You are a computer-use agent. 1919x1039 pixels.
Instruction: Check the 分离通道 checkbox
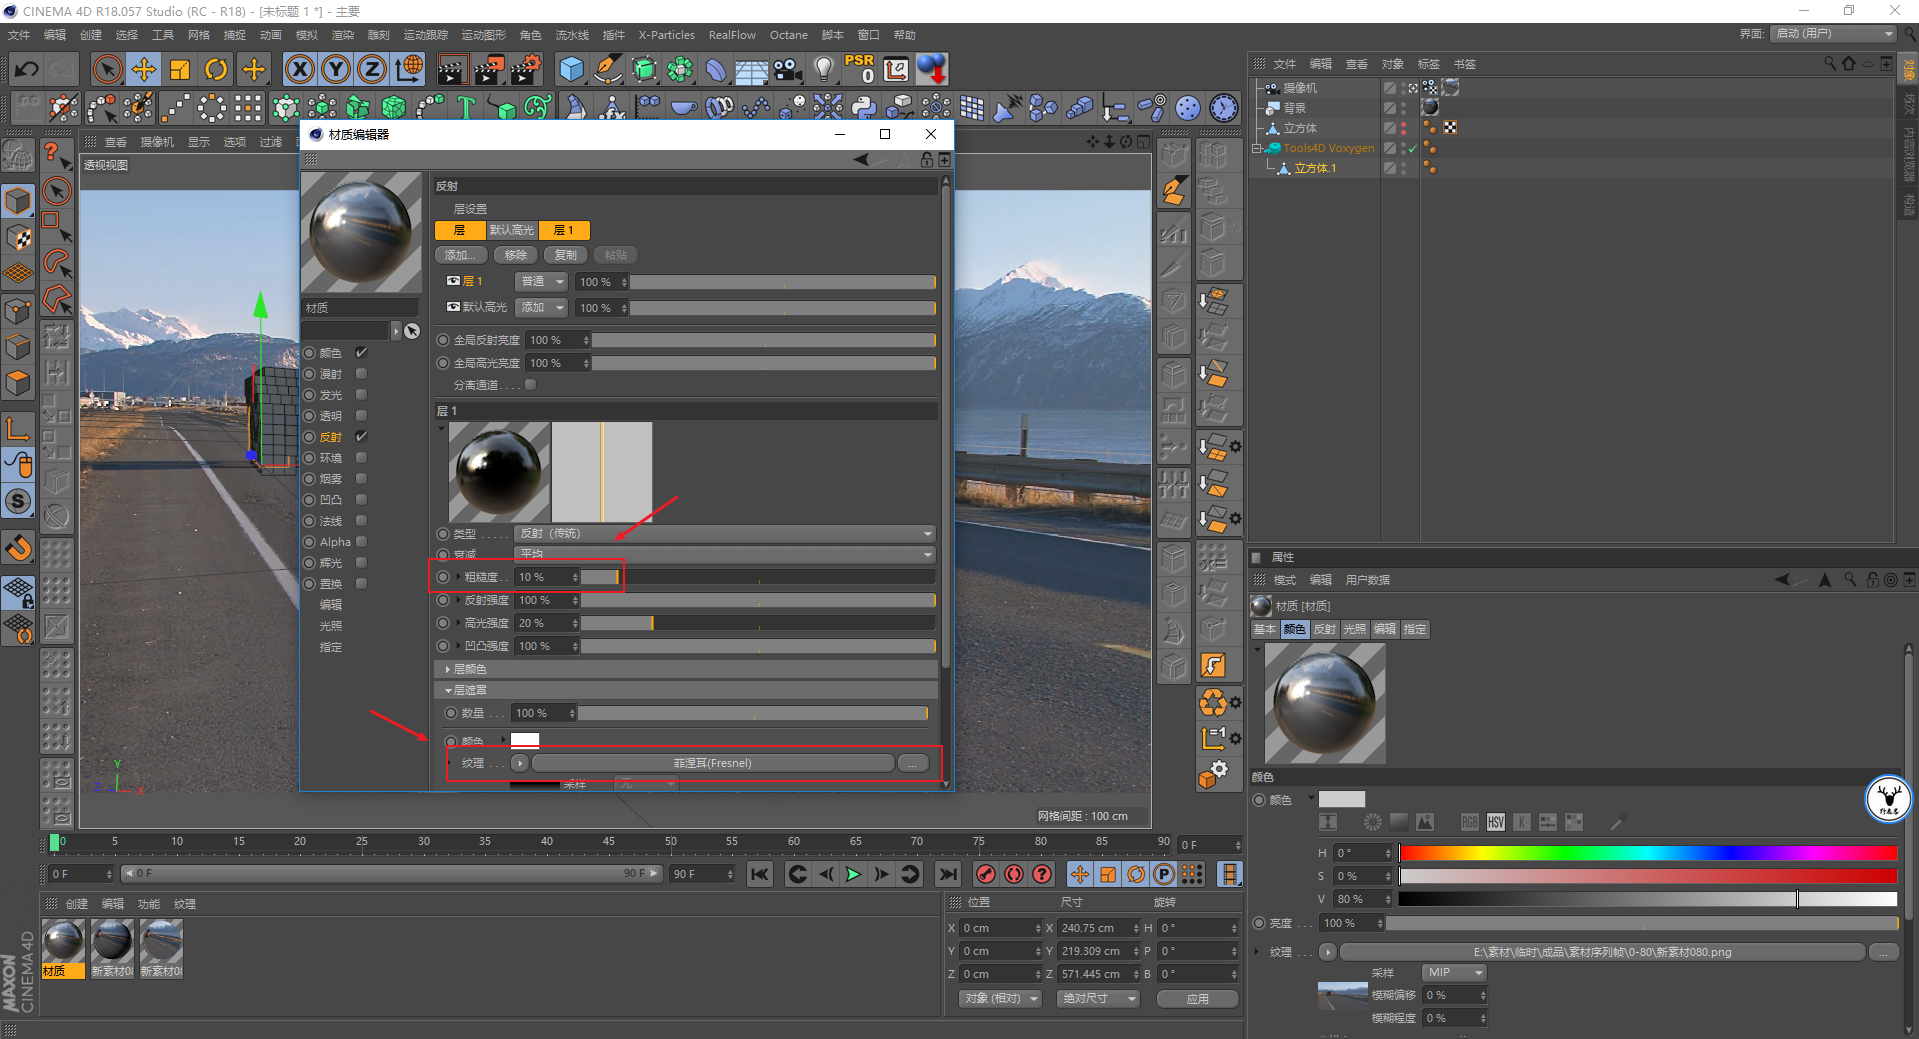[530, 385]
